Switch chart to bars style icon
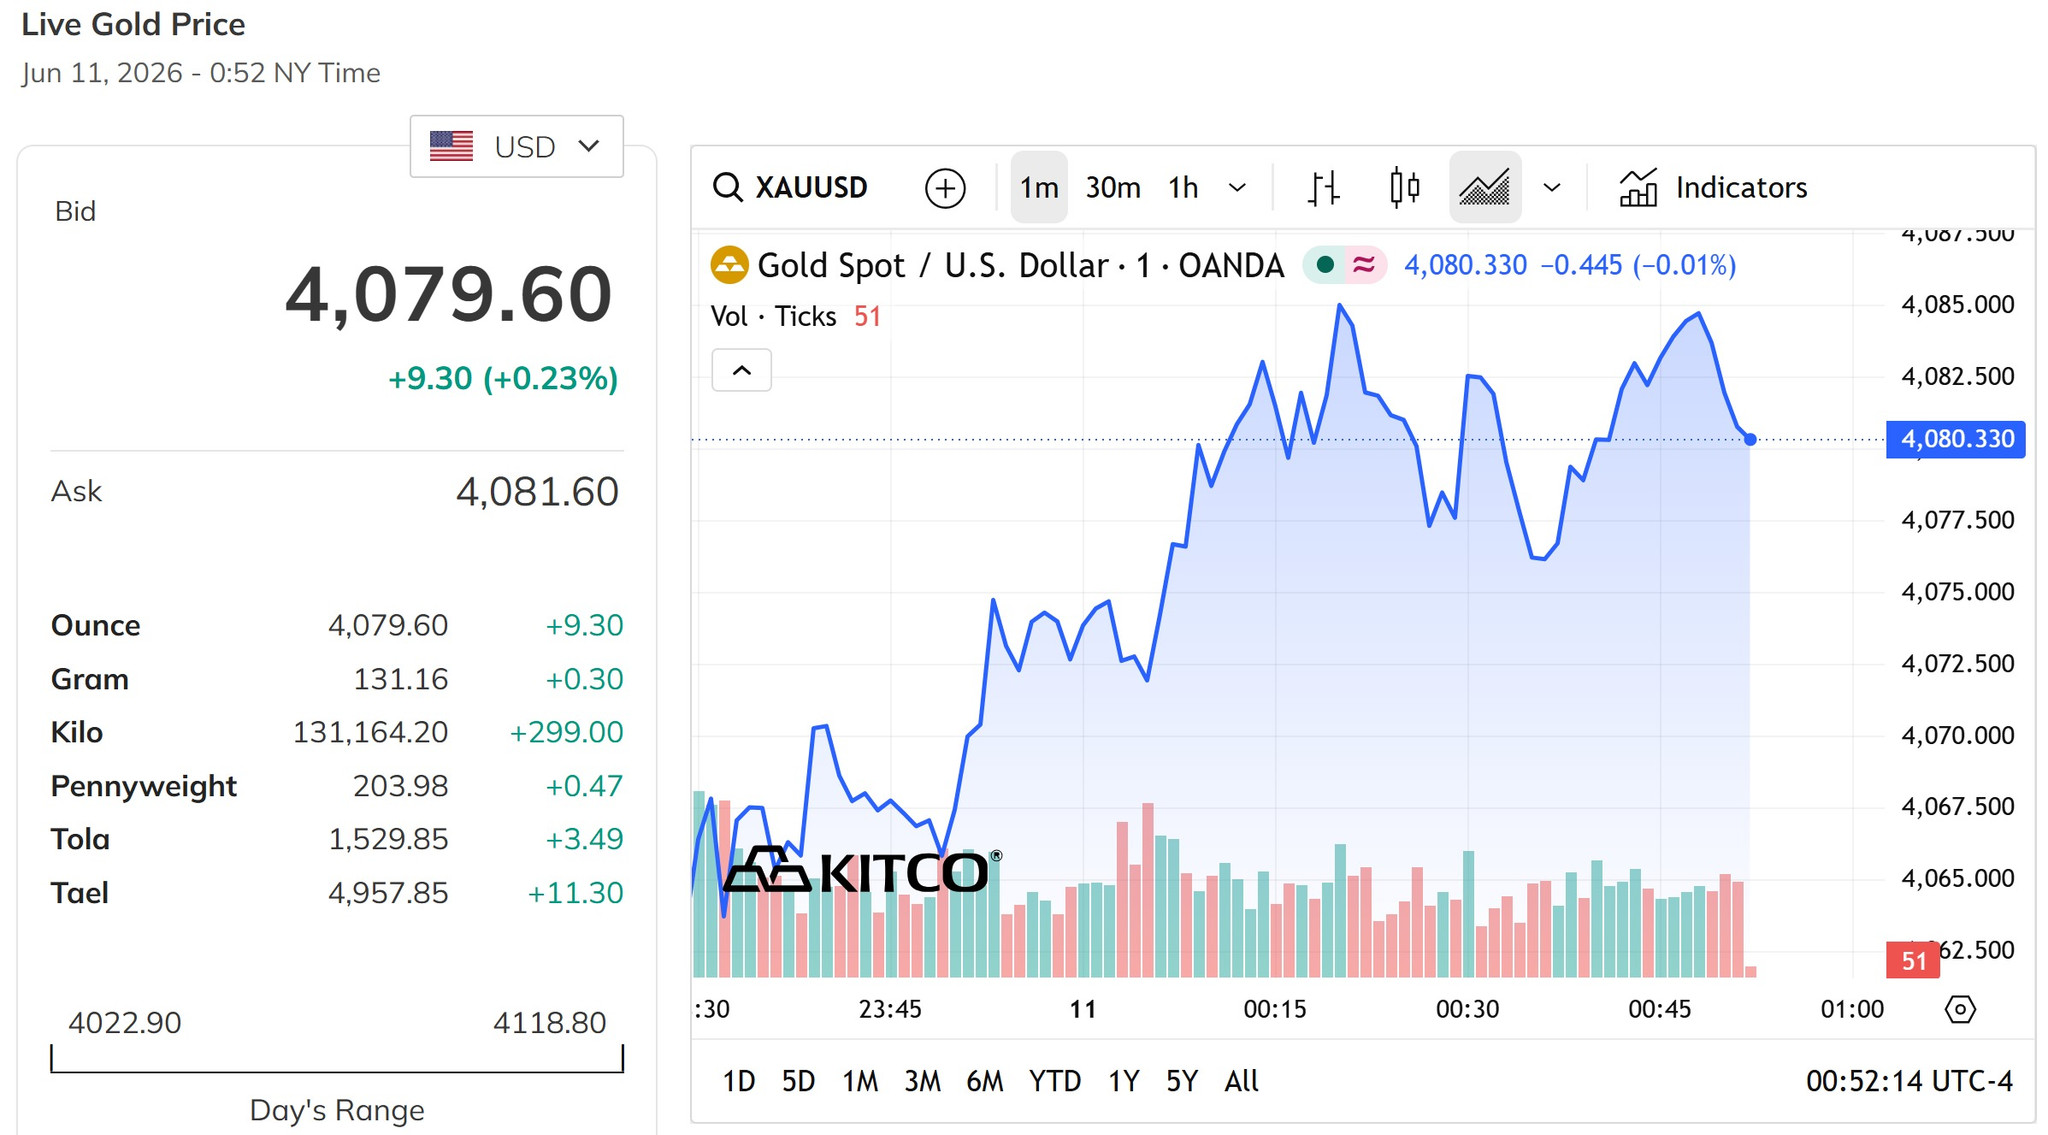2048x1135 pixels. 1324,188
